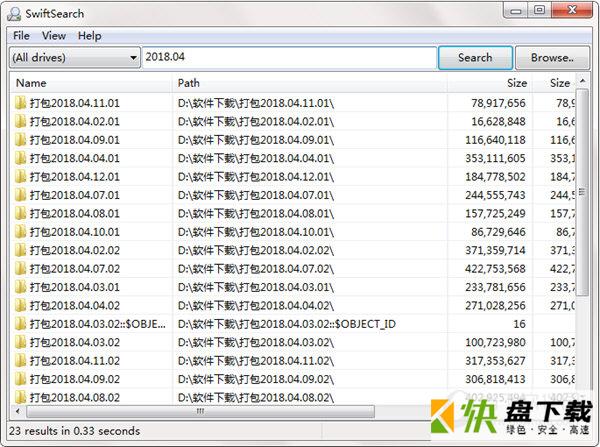The width and height of the screenshot is (600, 447).
Task: Select the name 打包2018.04.02.02
Action: click(75, 250)
